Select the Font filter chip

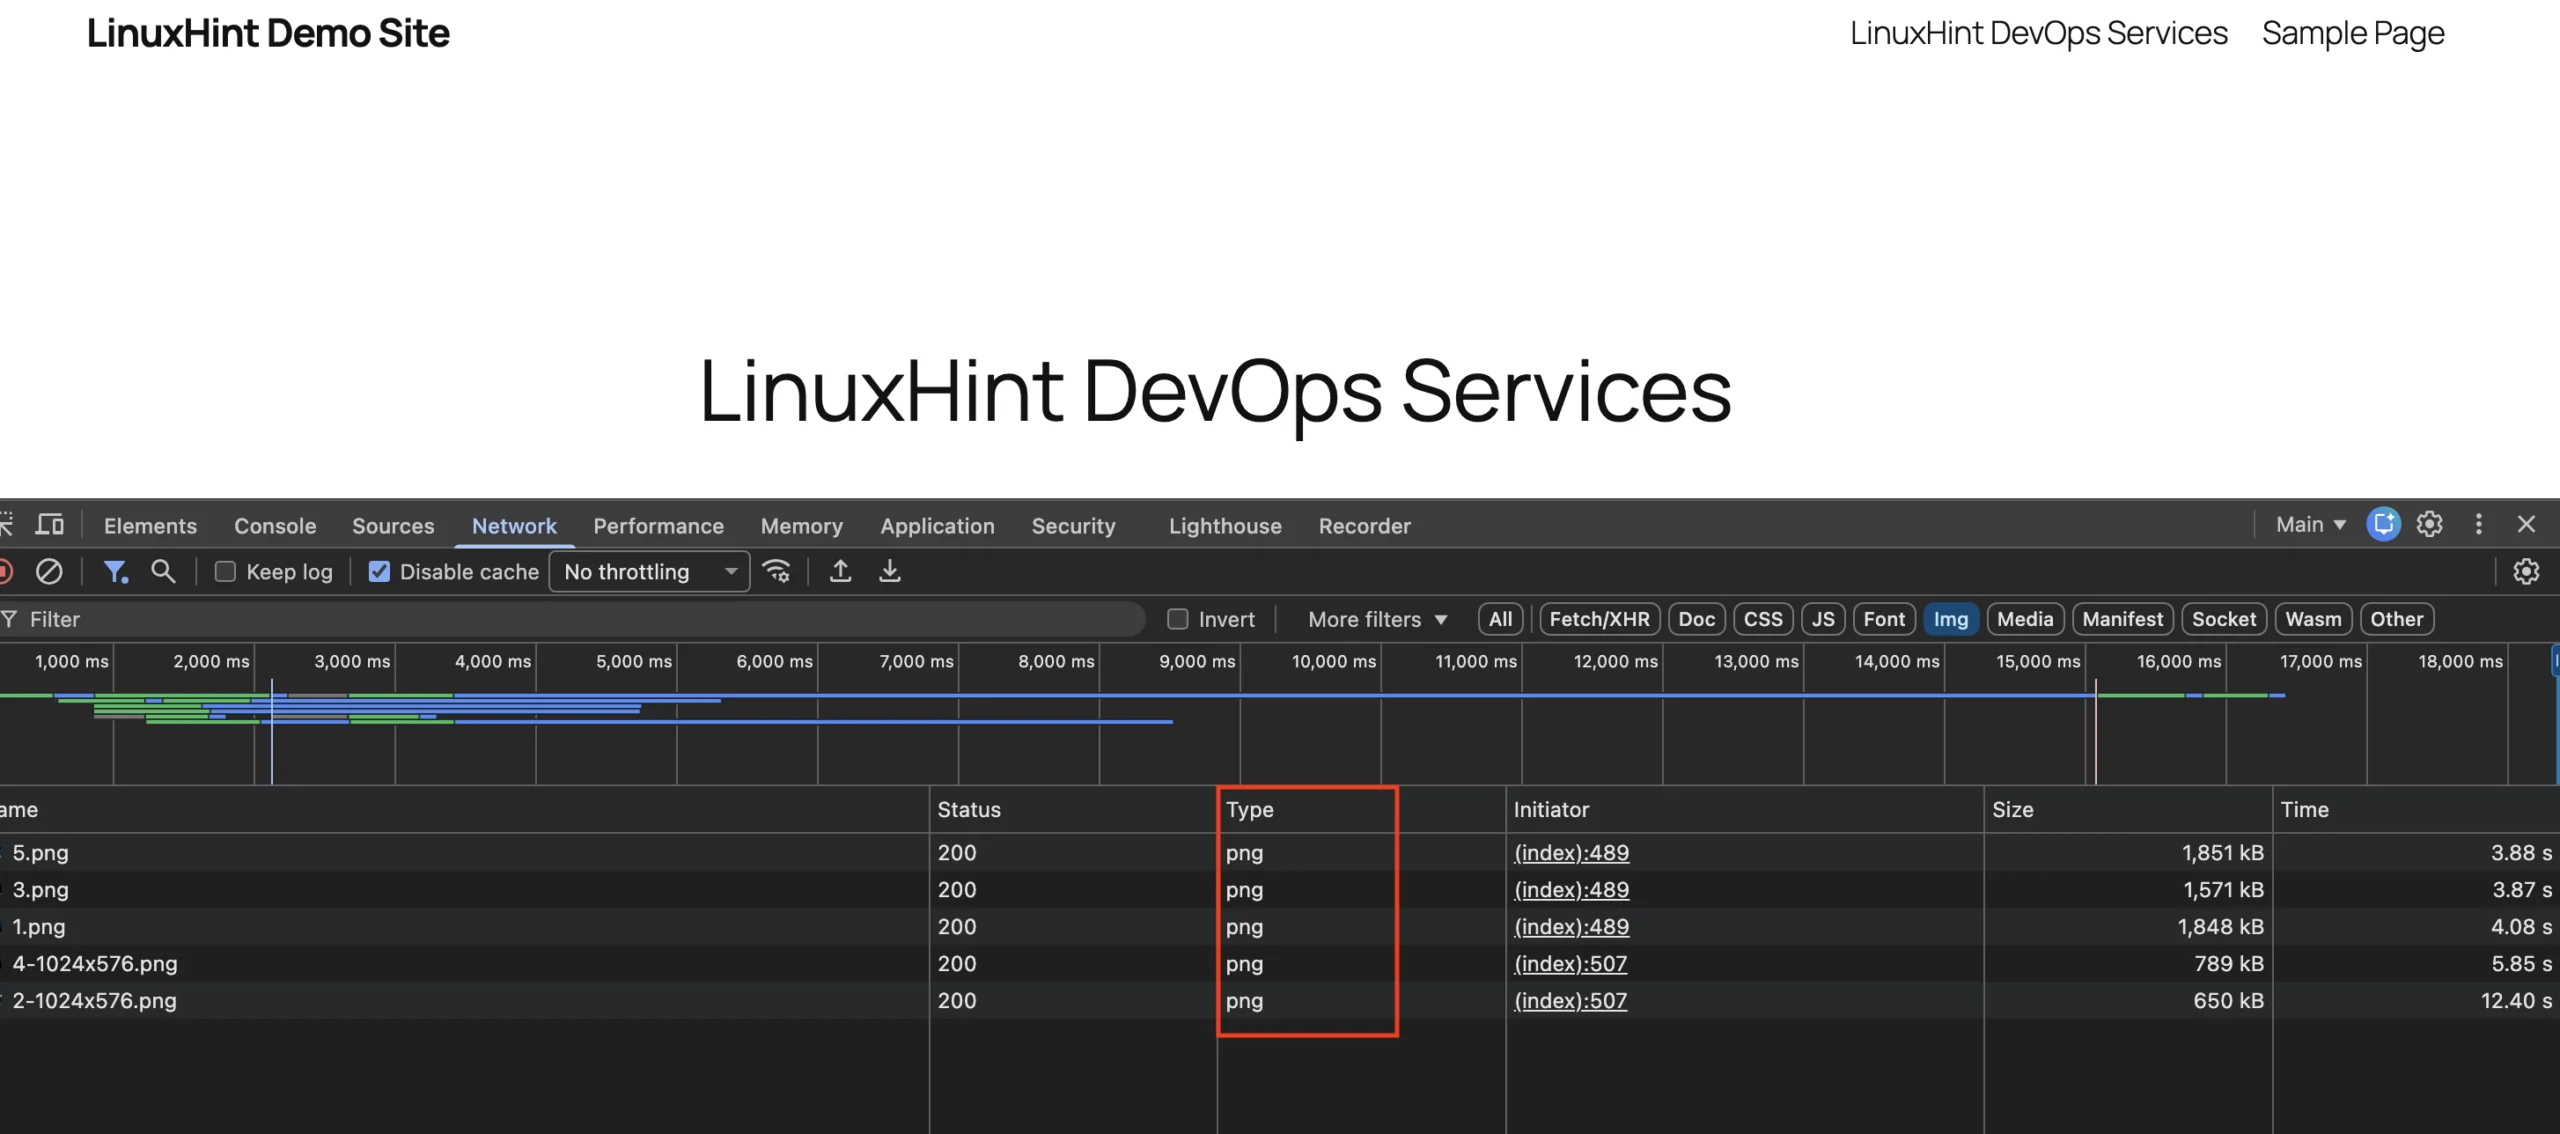pyautogui.click(x=1884, y=619)
